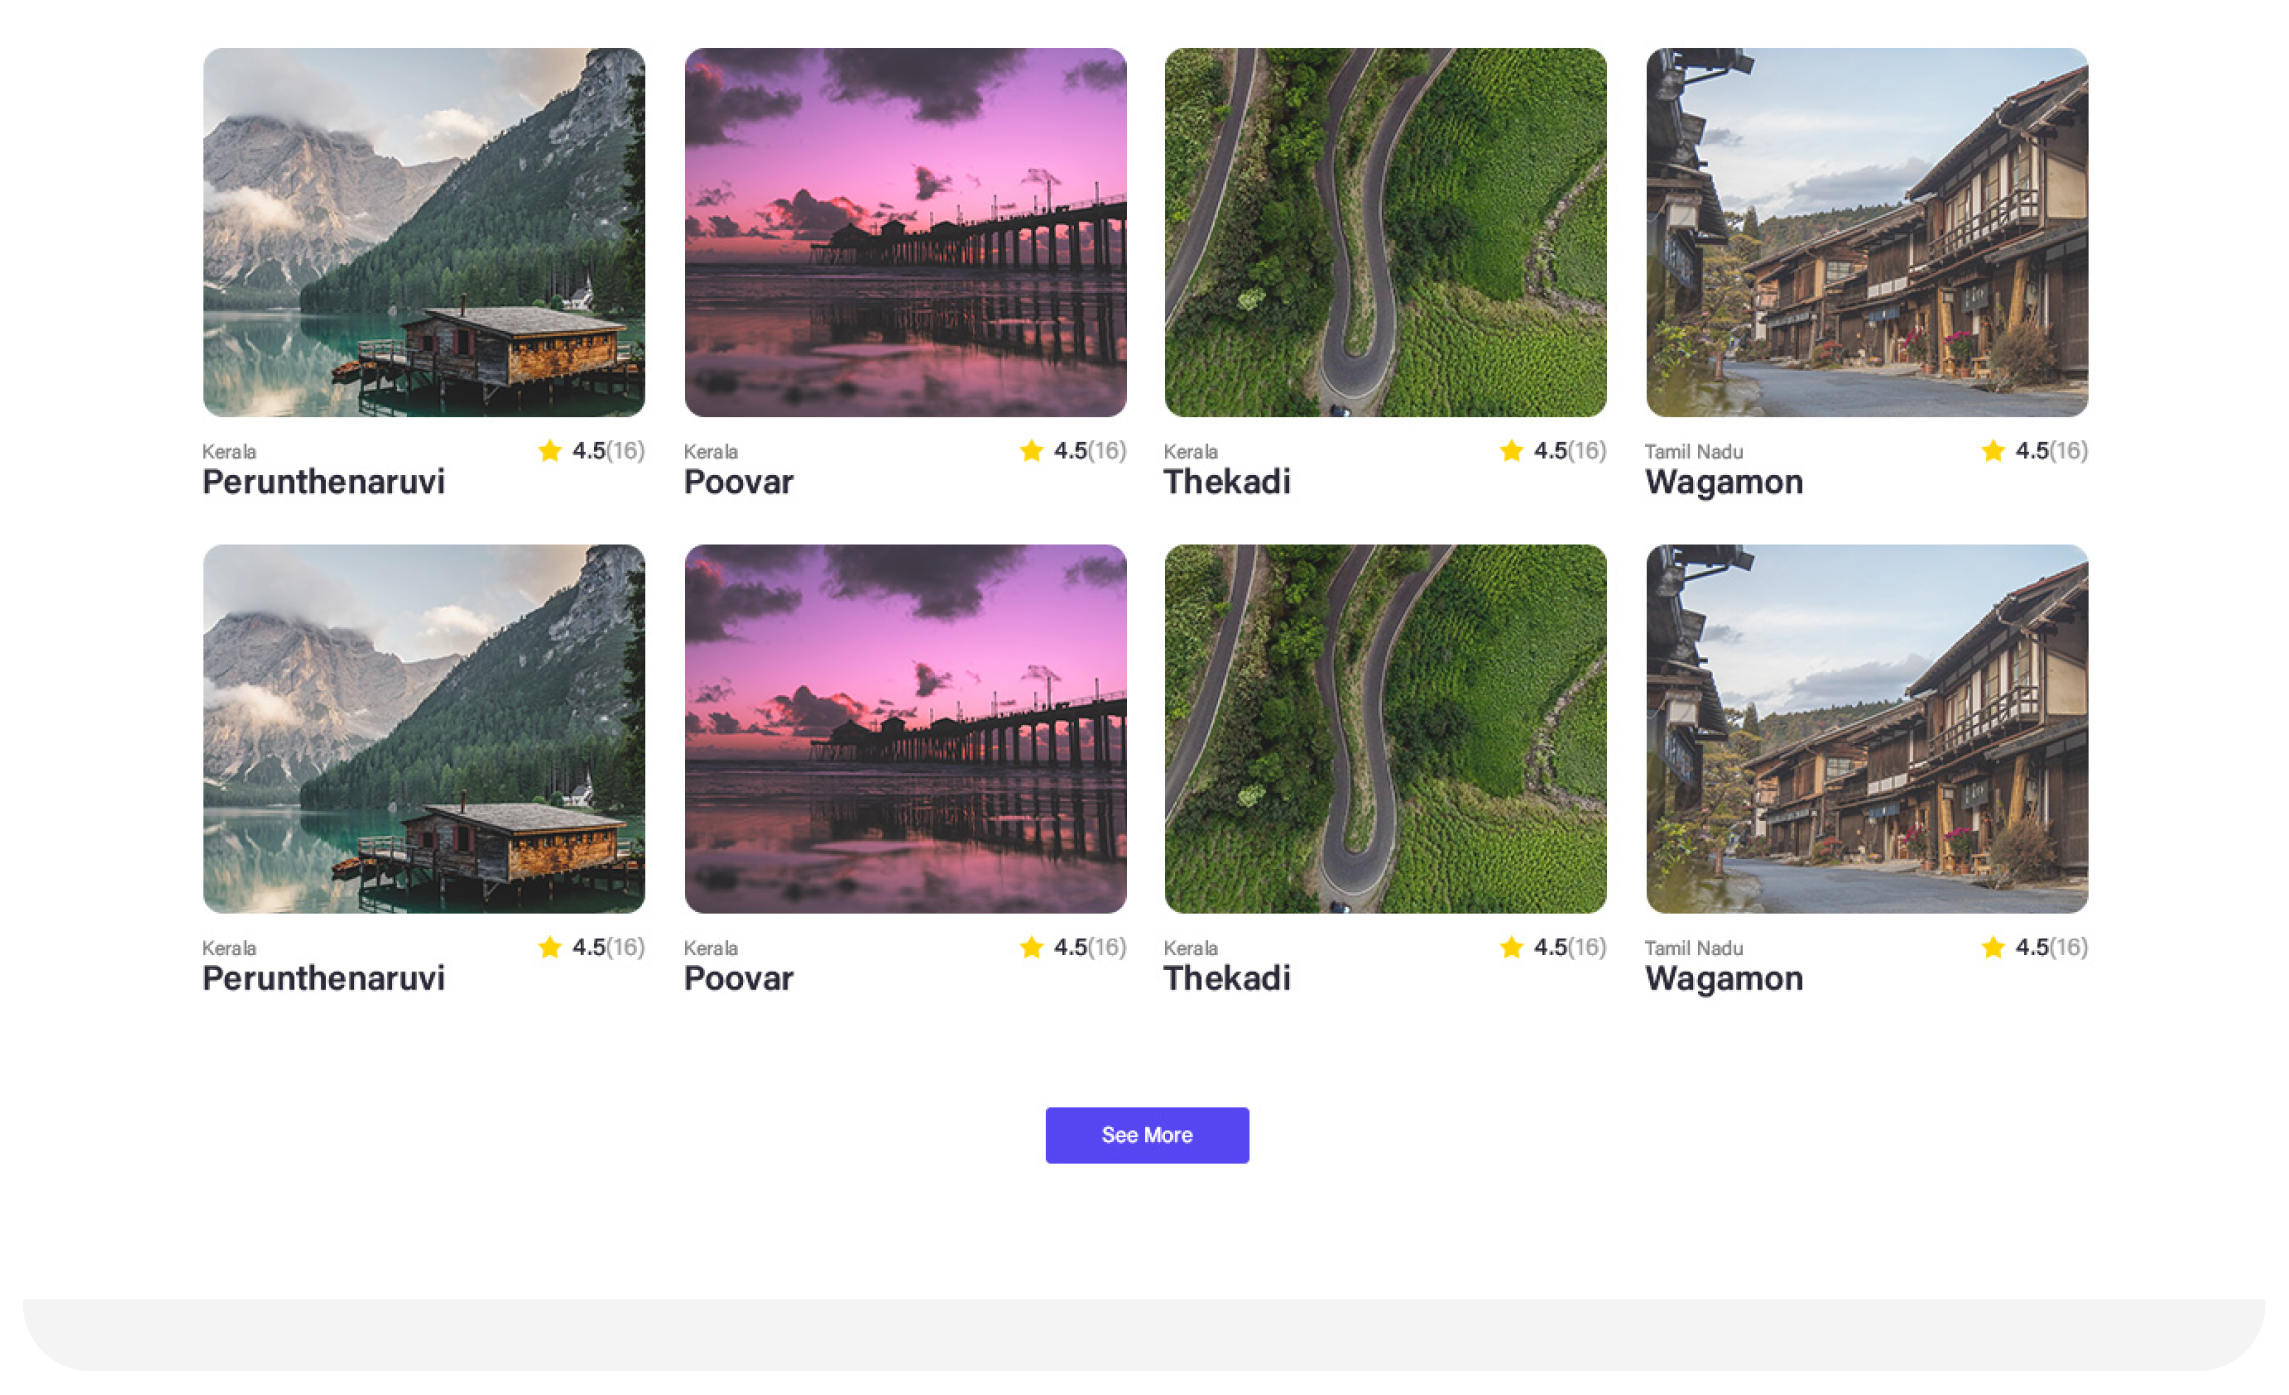2289x1395 pixels.
Task: Click the star icon on top-row Poovar card
Action: pyautogui.click(x=1031, y=451)
